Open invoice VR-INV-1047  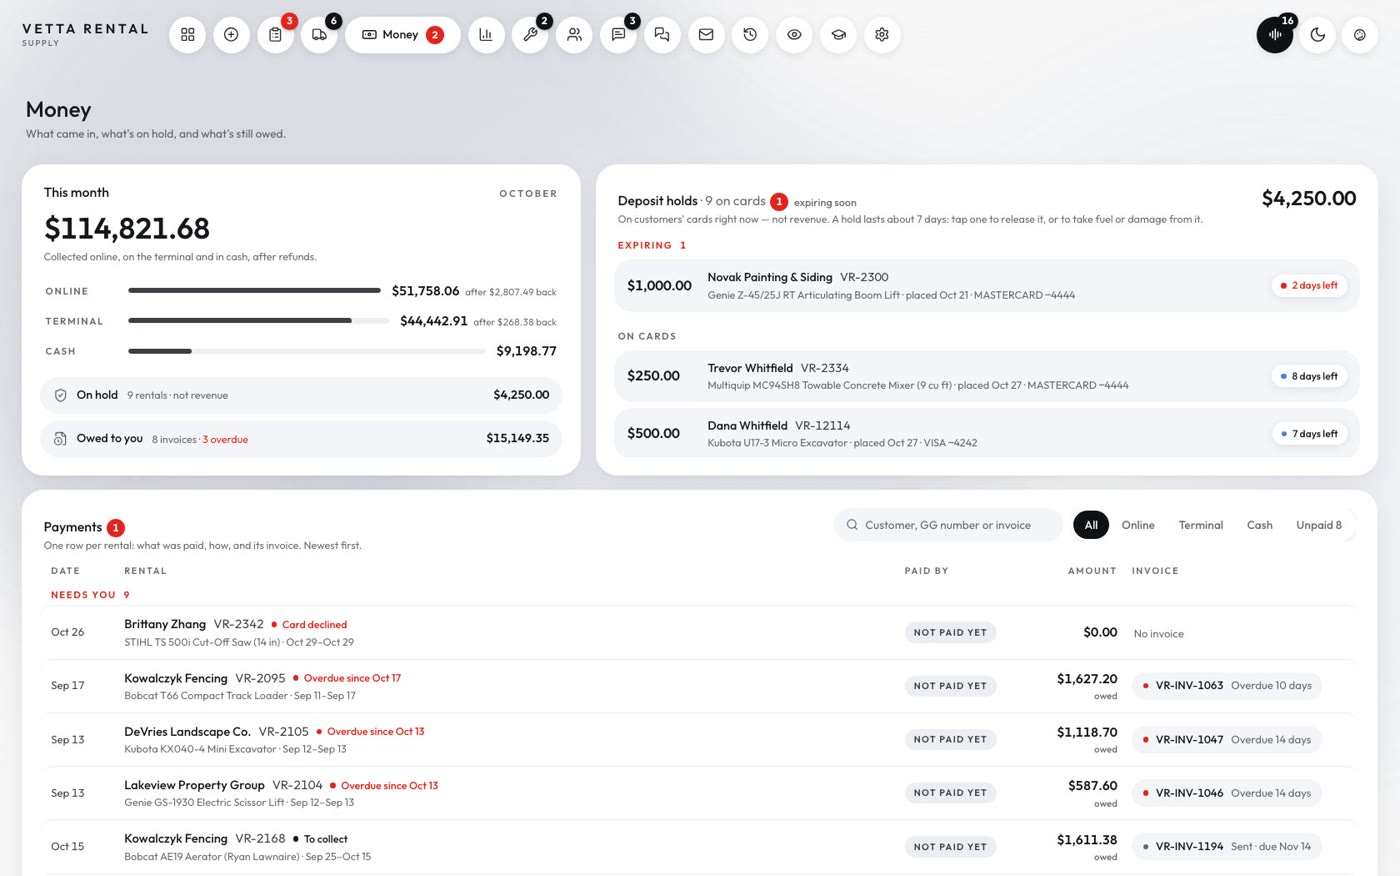tap(1227, 740)
